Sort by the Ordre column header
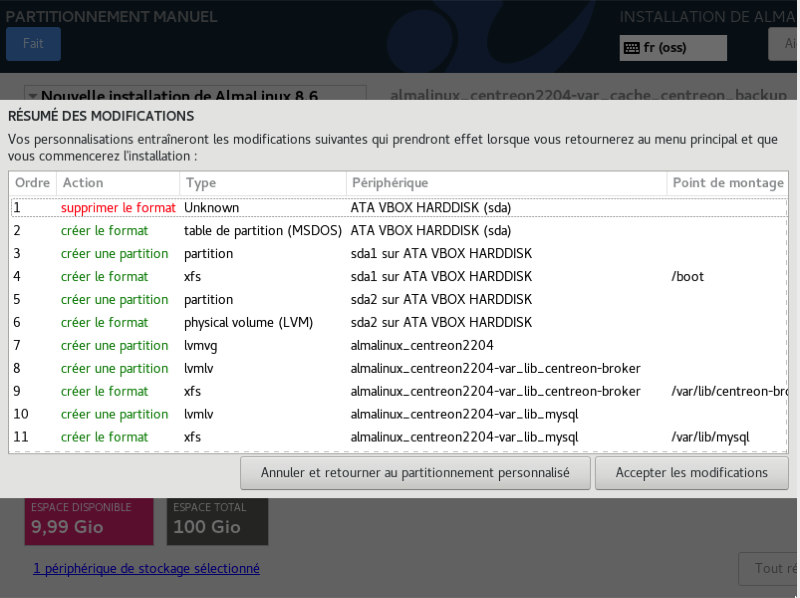Viewport: 800px width, 598px height. point(32,183)
